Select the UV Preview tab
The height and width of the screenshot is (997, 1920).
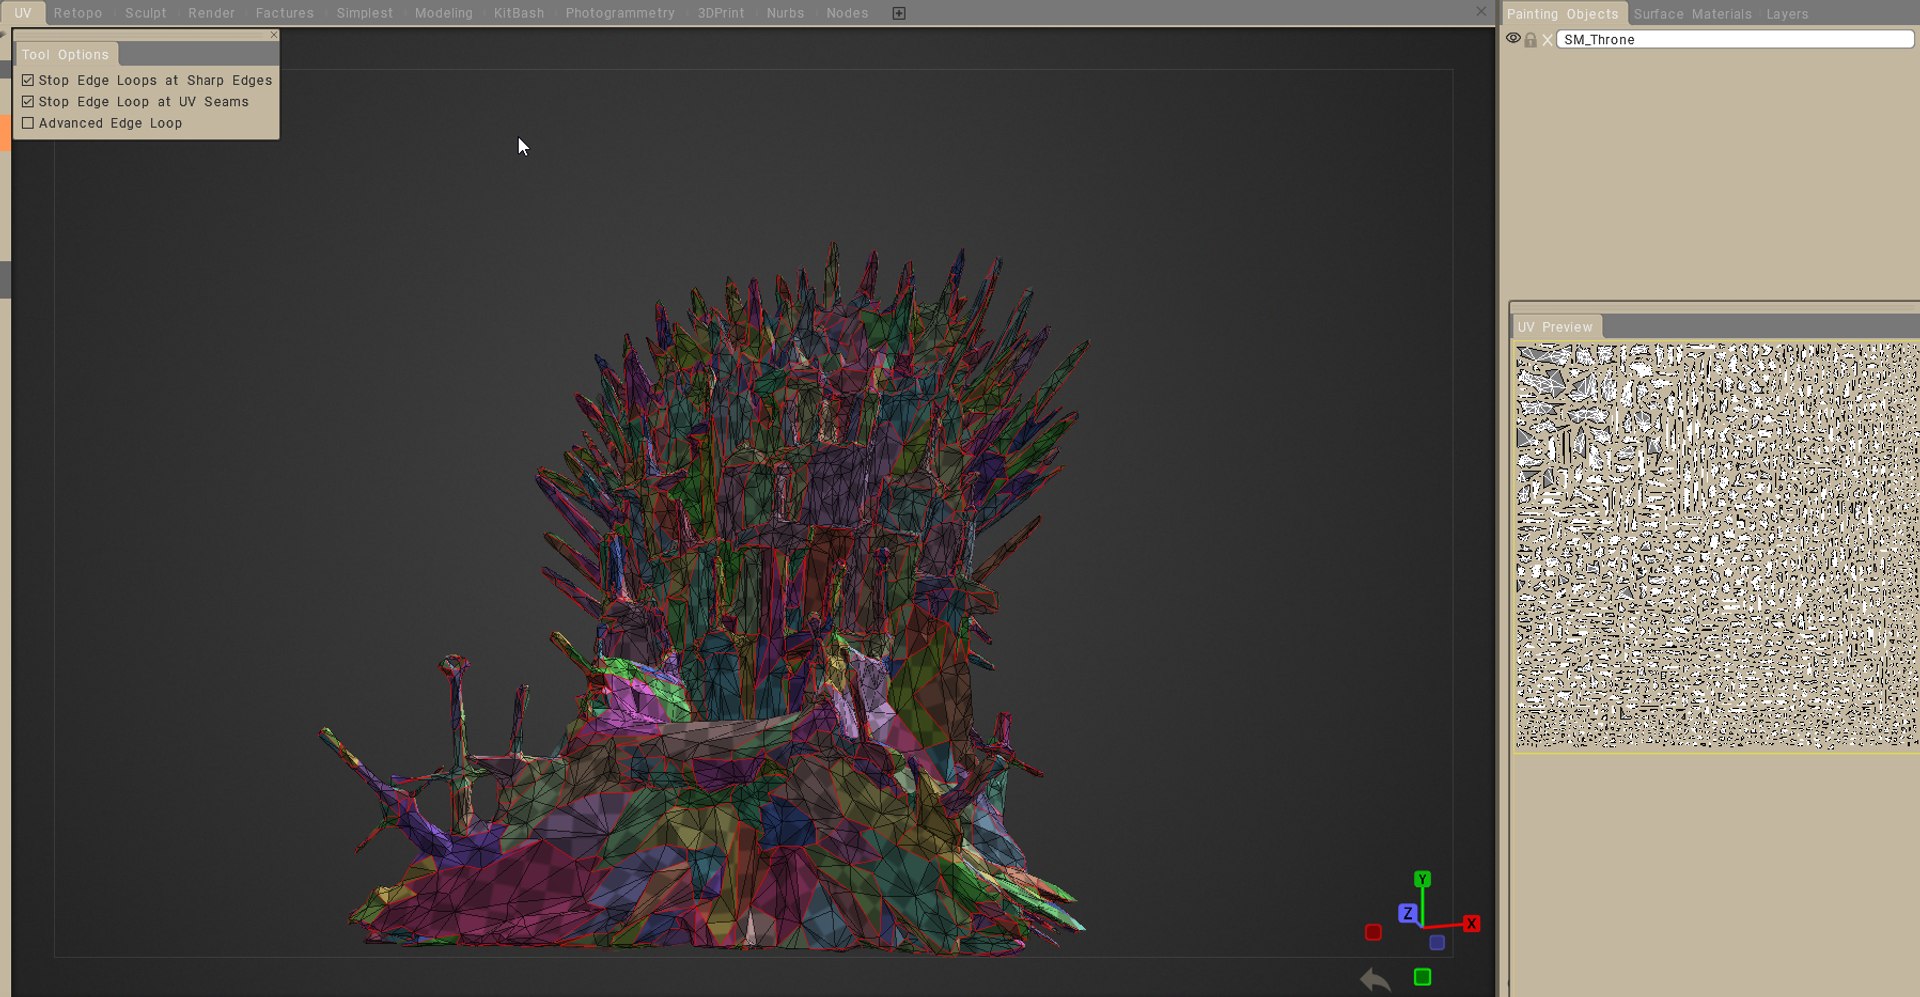coord(1555,327)
